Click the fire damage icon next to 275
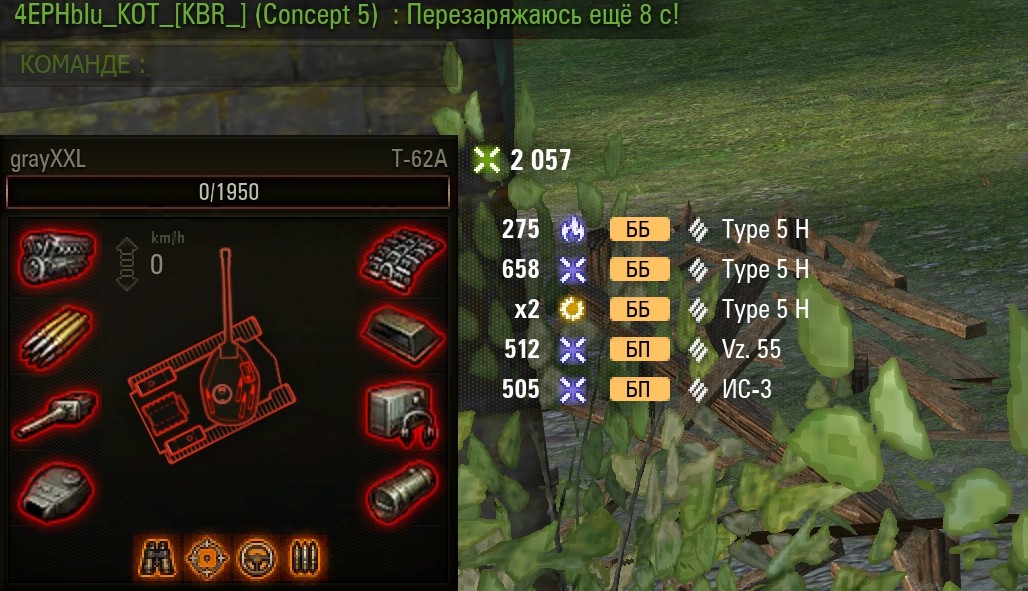1028x591 pixels. (x=572, y=230)
